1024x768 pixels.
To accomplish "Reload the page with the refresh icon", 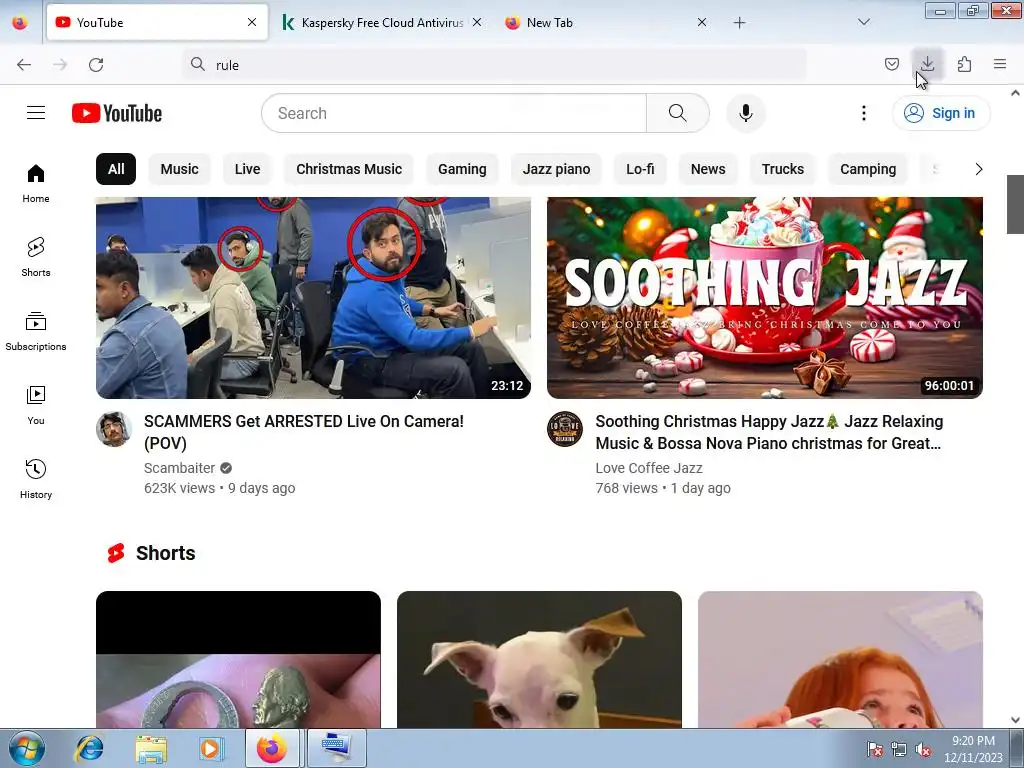I will (96, 65).
